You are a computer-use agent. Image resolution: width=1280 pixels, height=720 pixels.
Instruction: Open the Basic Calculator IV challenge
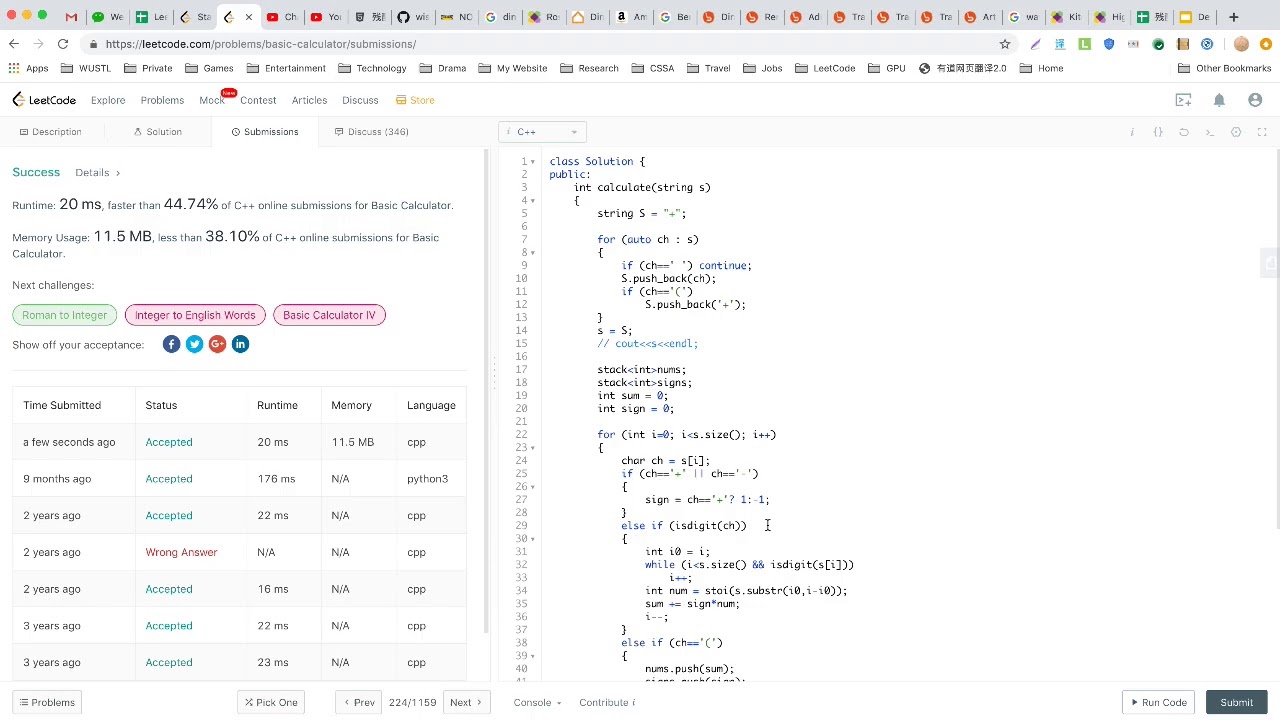tap(329, 315)
